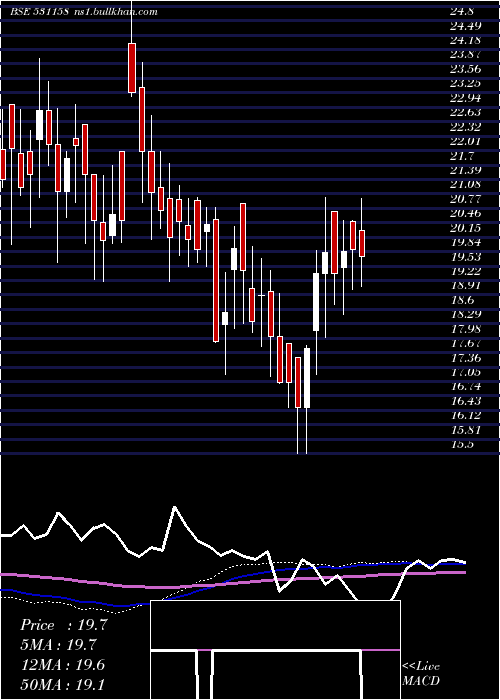The width and height of the screenshot is (500, 700).
Task: Click the 20.46 price axis label
Action: (x=465, y=214)
